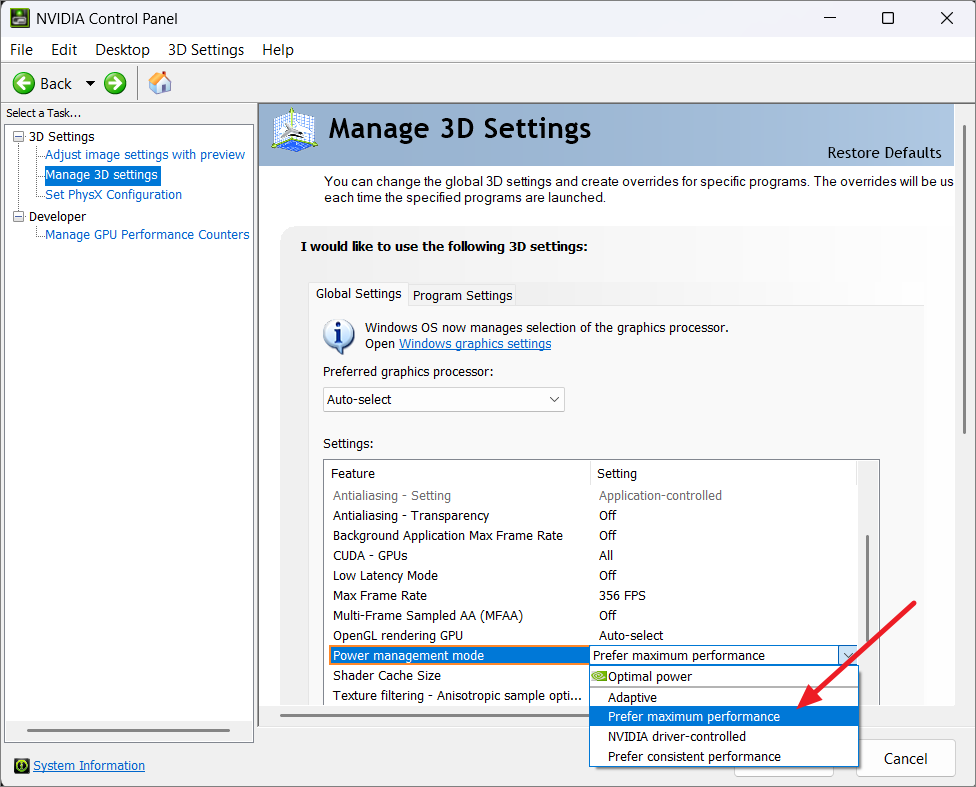Open the Back history dropdown arrow
The height and width of the screenshot is (787, 976).
(90, 83)
